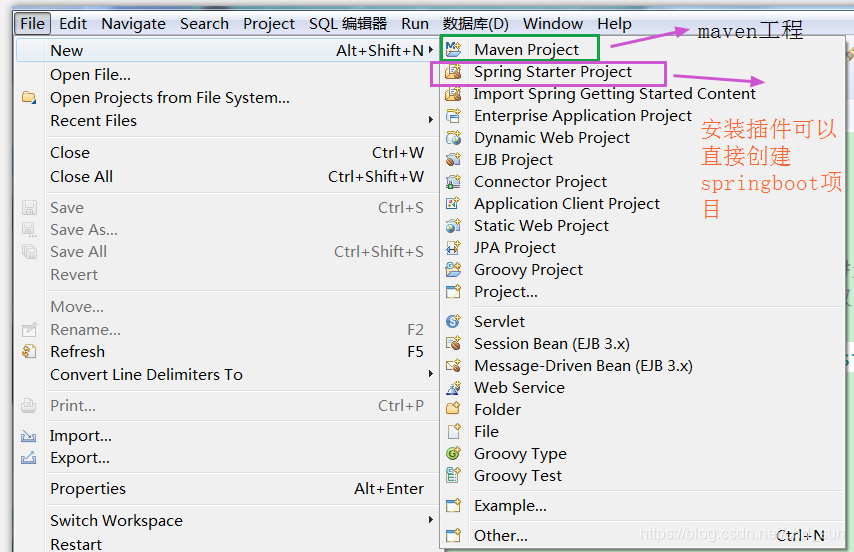Click the Import... icon
Image resolution: width=854 pixels, height=552 pixels.
(29, 436)
